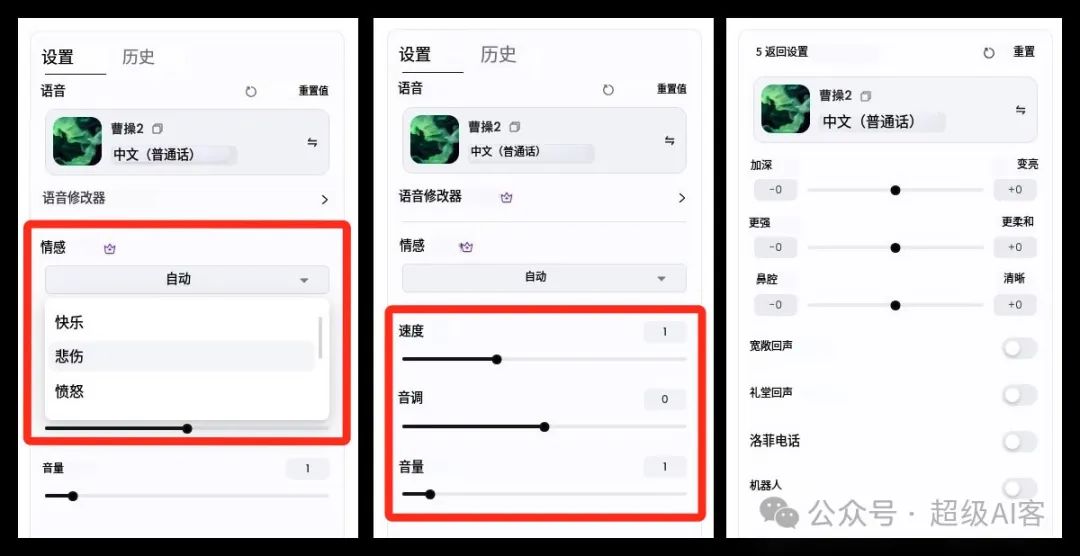1080x556 pixels.
Task: Click the 音调 slider handle in middle panel
Action: tap(545, 427)
